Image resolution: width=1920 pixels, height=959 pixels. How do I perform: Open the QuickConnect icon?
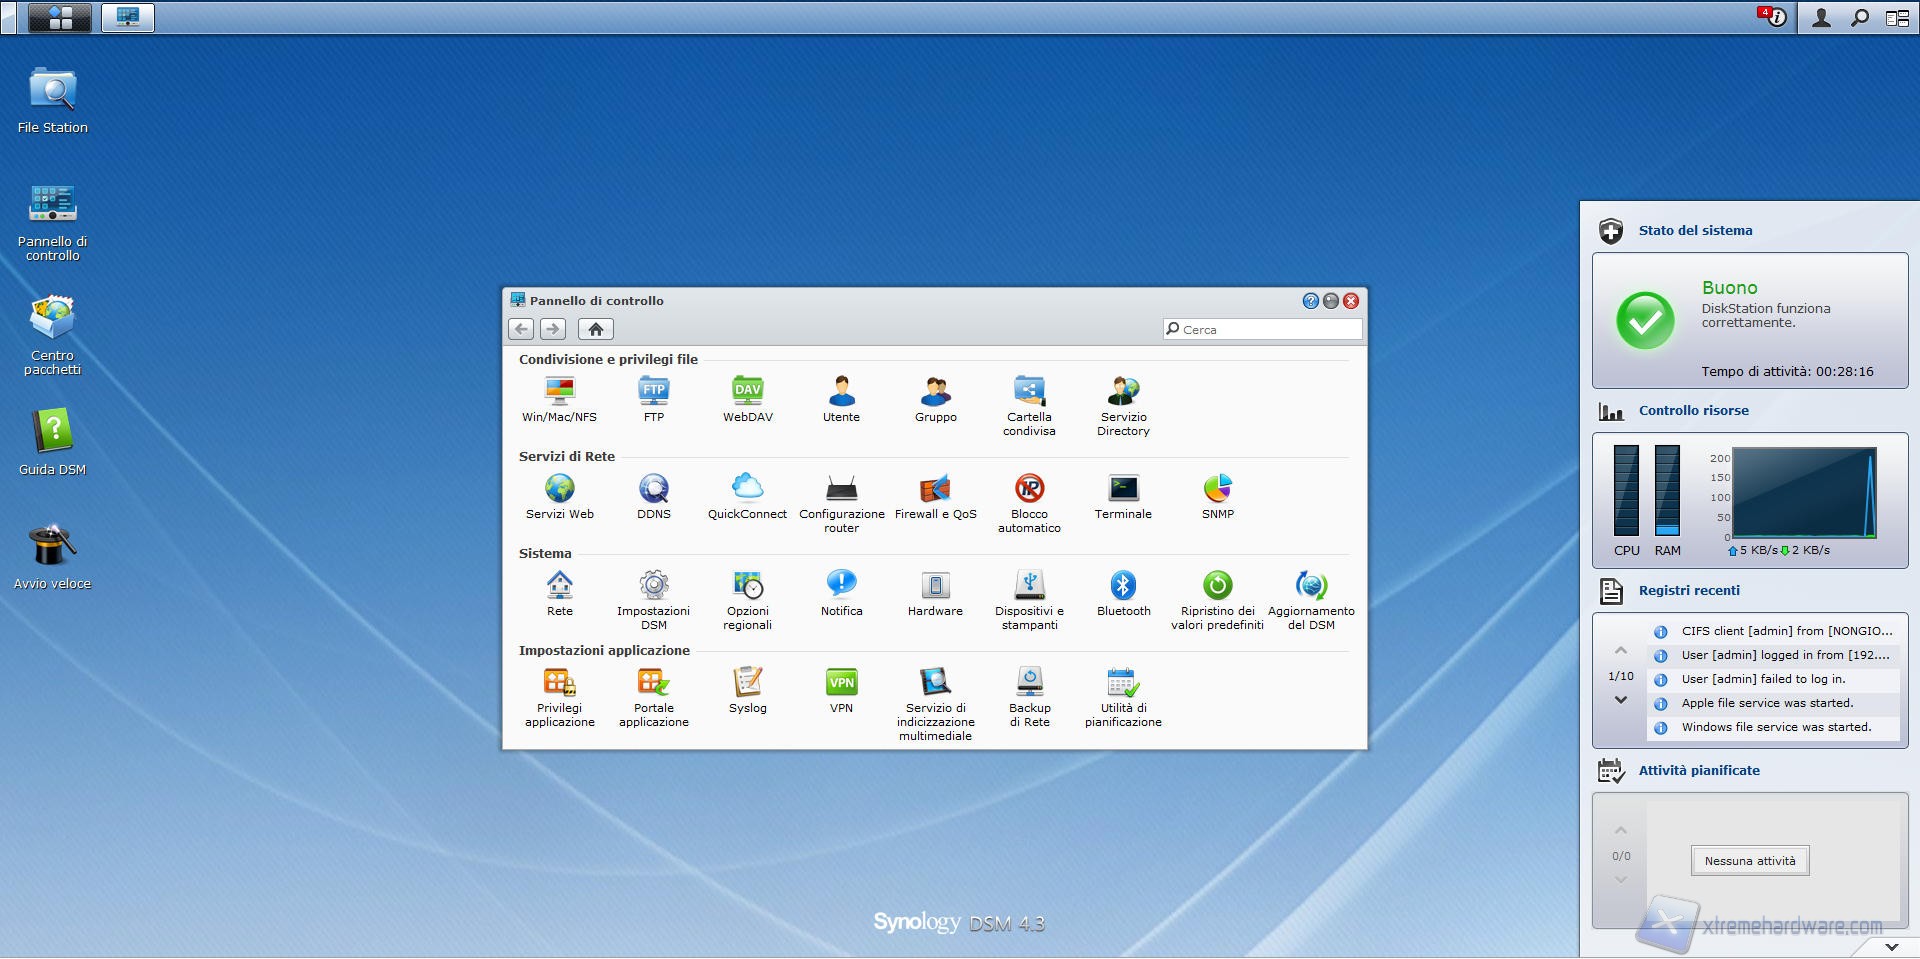(747, 497)
